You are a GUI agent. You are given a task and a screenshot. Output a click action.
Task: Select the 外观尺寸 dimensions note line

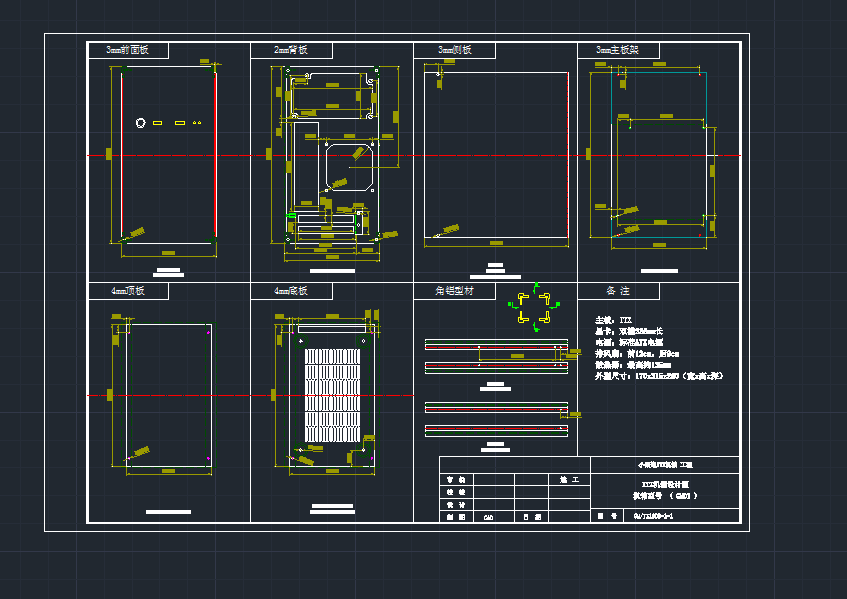click(x=655, y=375)
